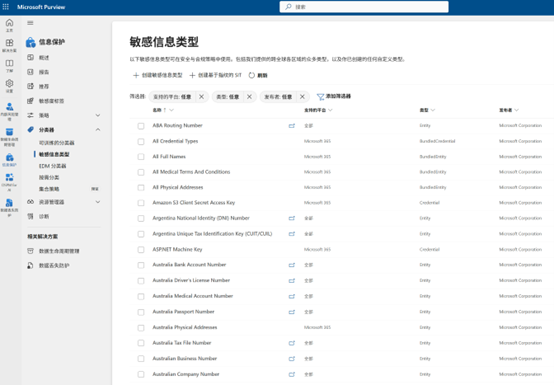
Task: Expand the 资源管理器 explorers chevron
Action: pos(98,202)
